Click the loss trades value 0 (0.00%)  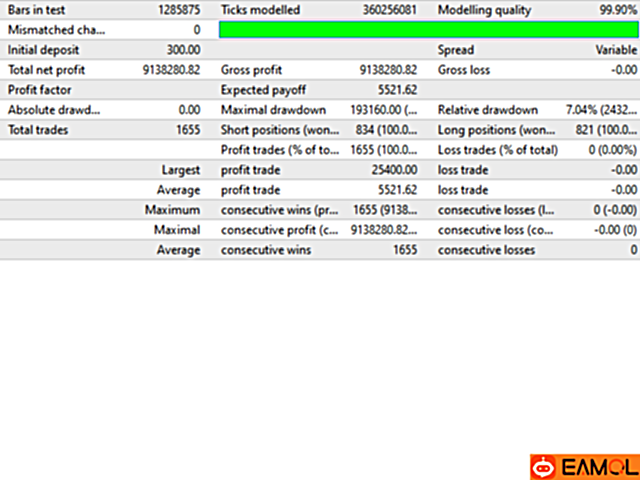tap(613, 150)
